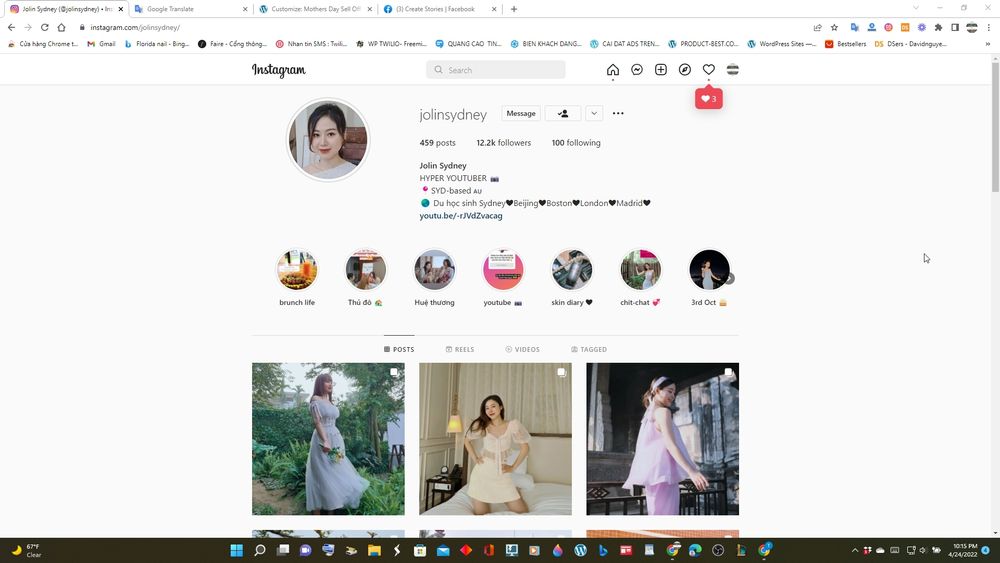Open the brunch life story highlight
The image size is (1000, 563).
[x=297, y=271]
